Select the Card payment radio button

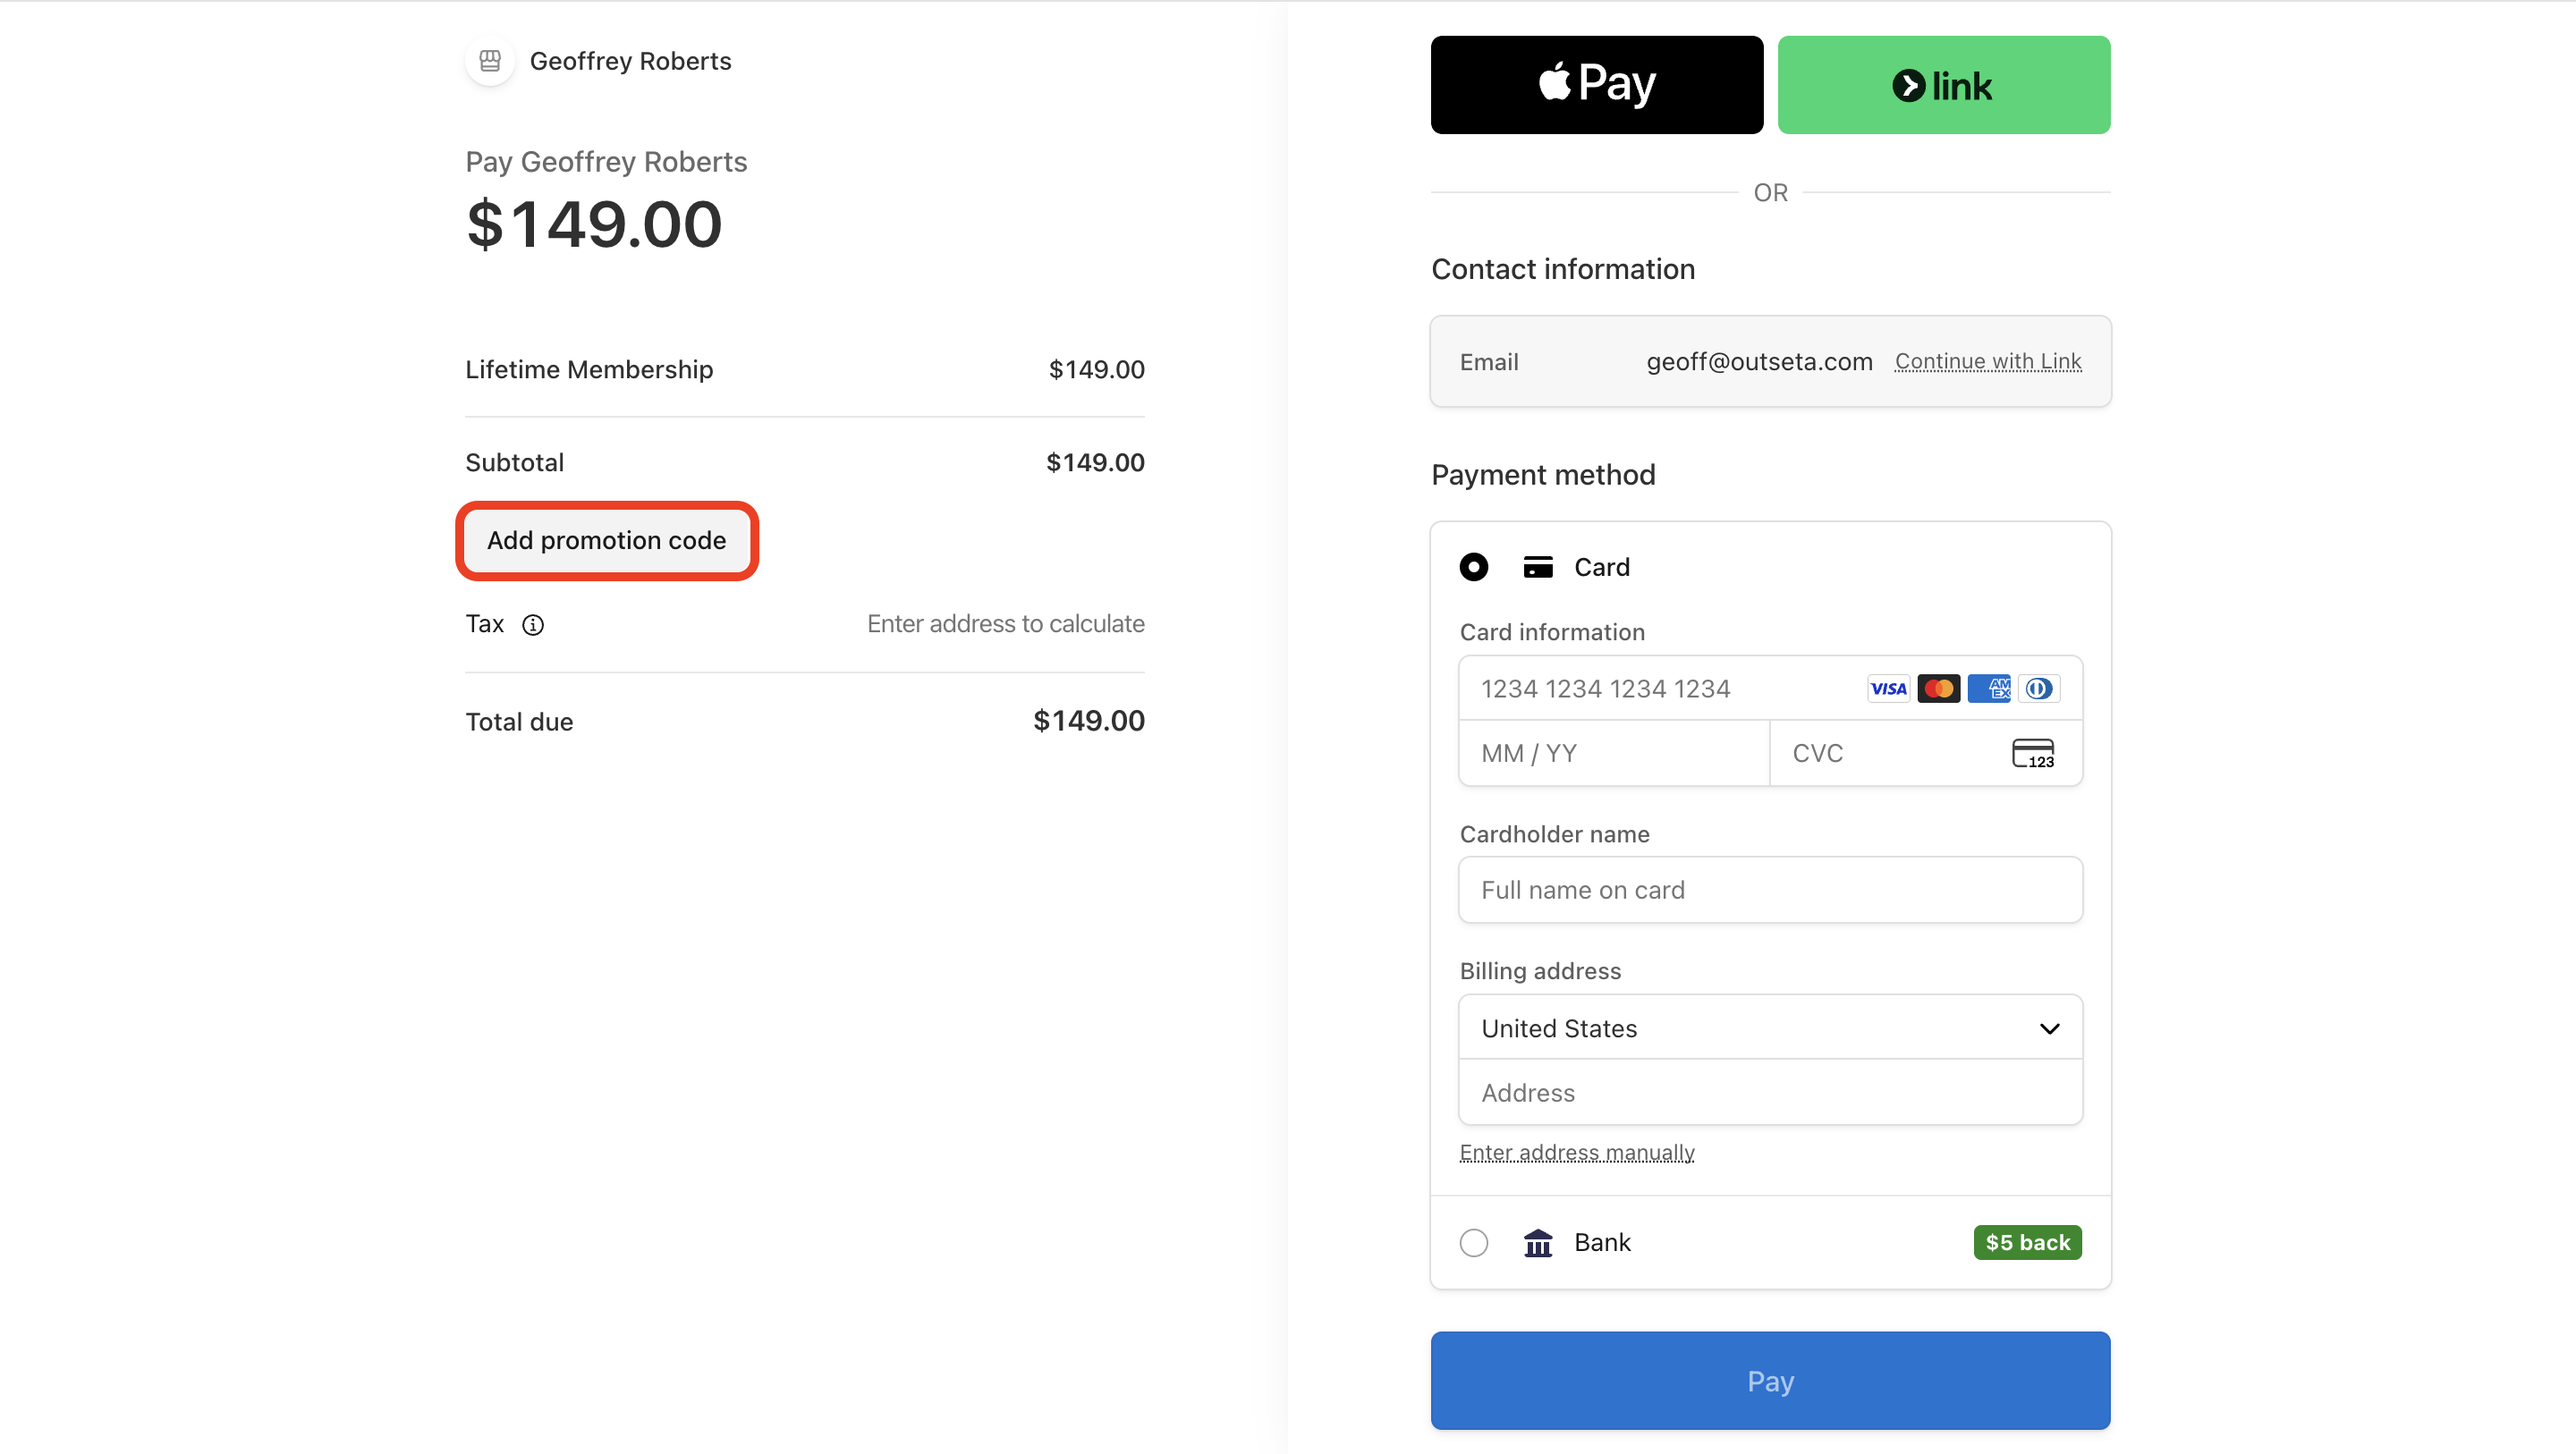[1474, 567]
